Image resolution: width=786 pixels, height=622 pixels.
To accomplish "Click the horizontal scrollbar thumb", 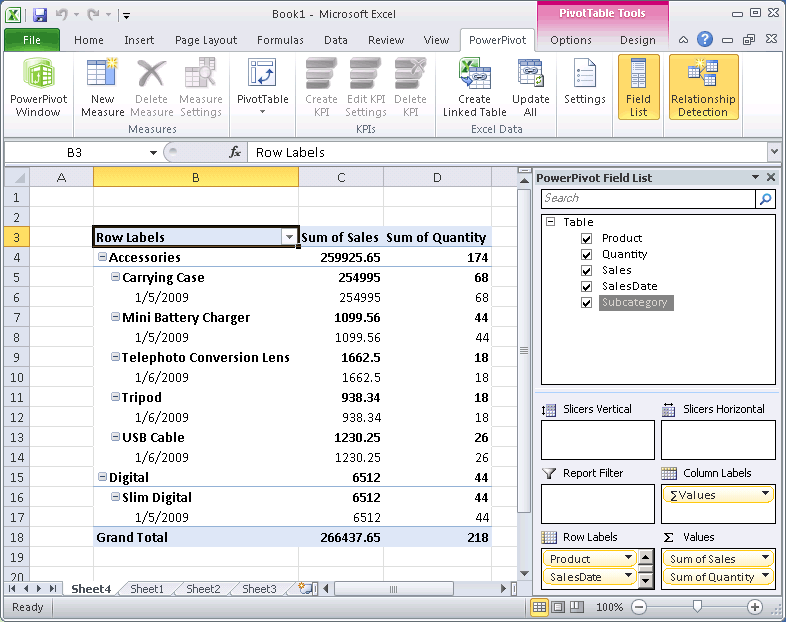I will (x=394, y=589).
